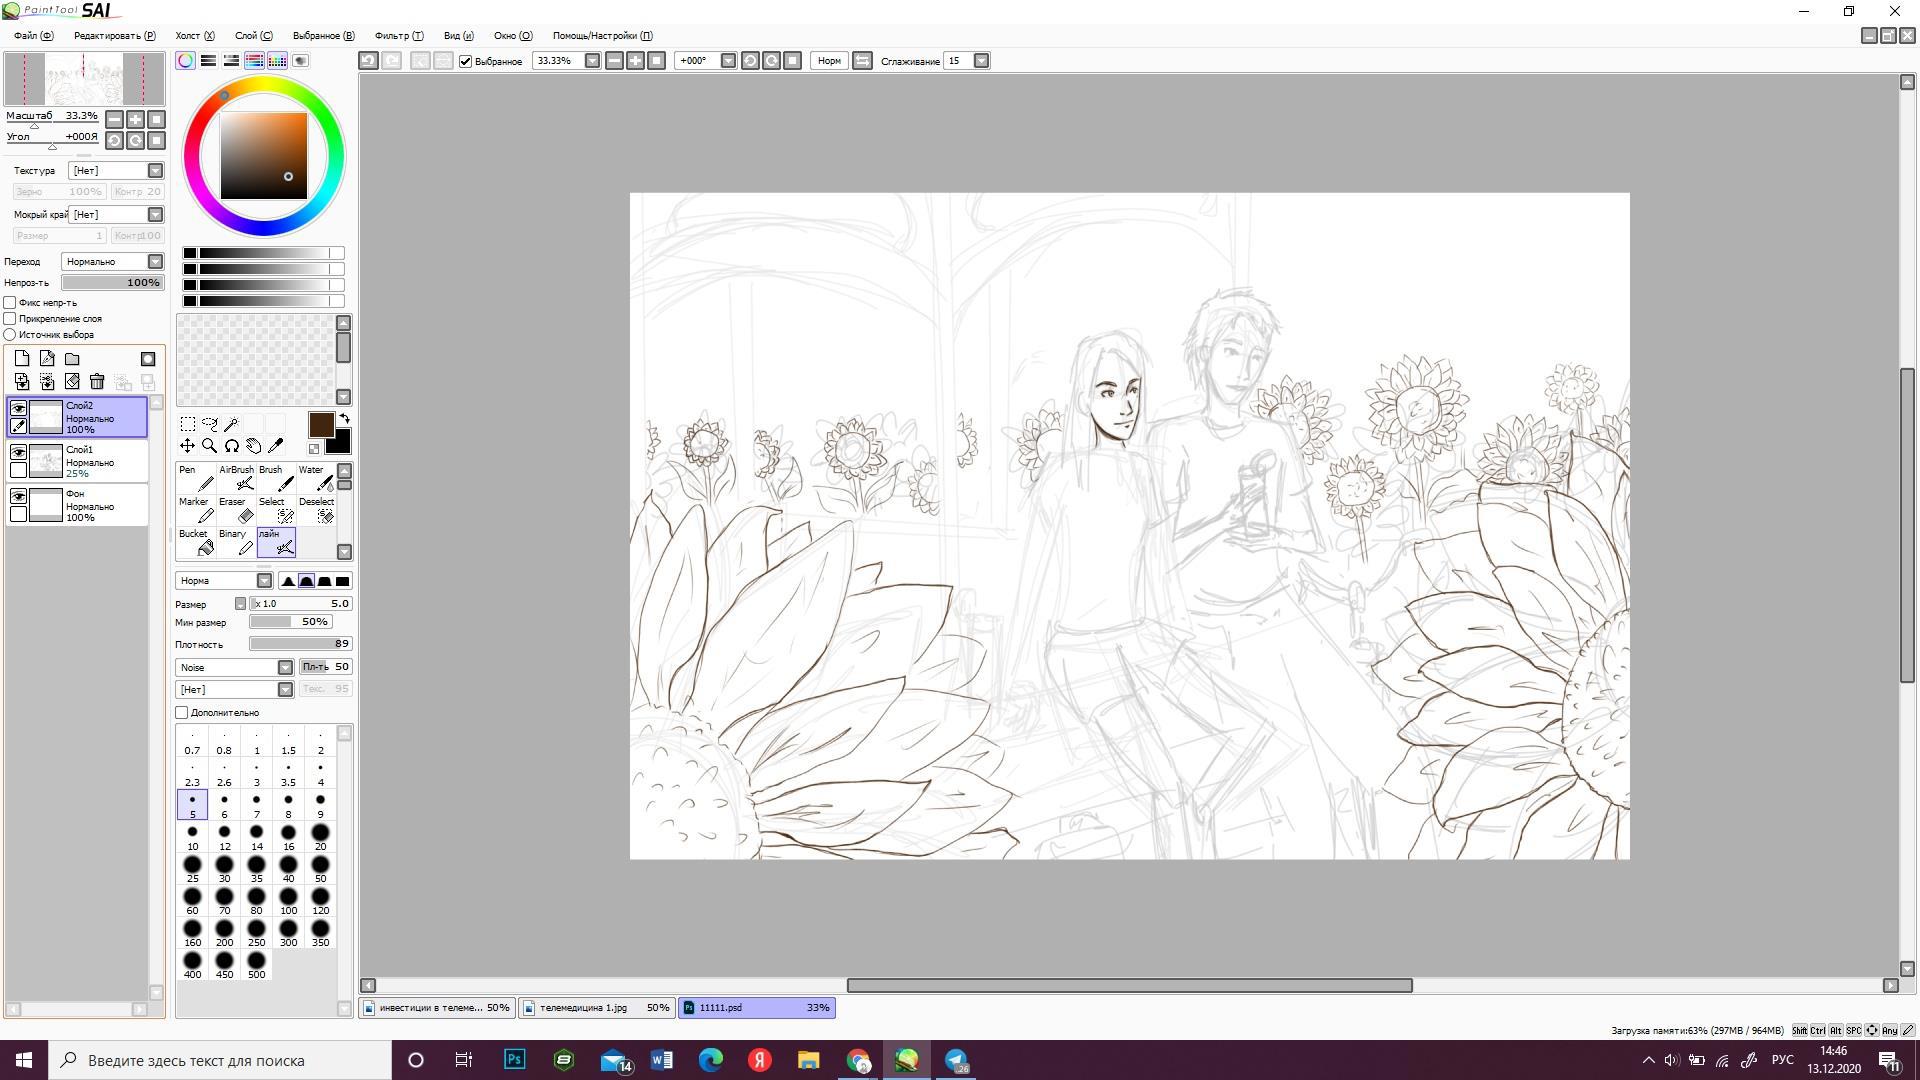This screenshot has width=1920, height=1080.
Task: Select the Bucket fill tool
Action: click(196, 542)
